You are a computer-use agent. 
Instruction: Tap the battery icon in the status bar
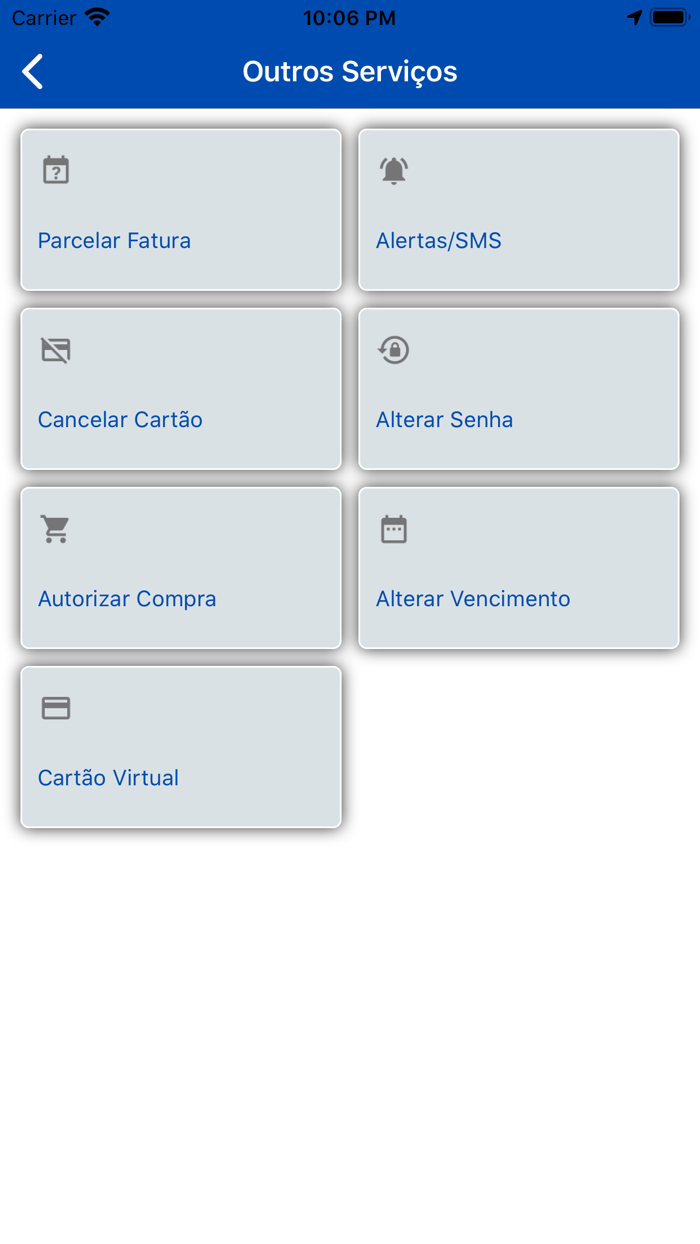click(x=666, y=15)
